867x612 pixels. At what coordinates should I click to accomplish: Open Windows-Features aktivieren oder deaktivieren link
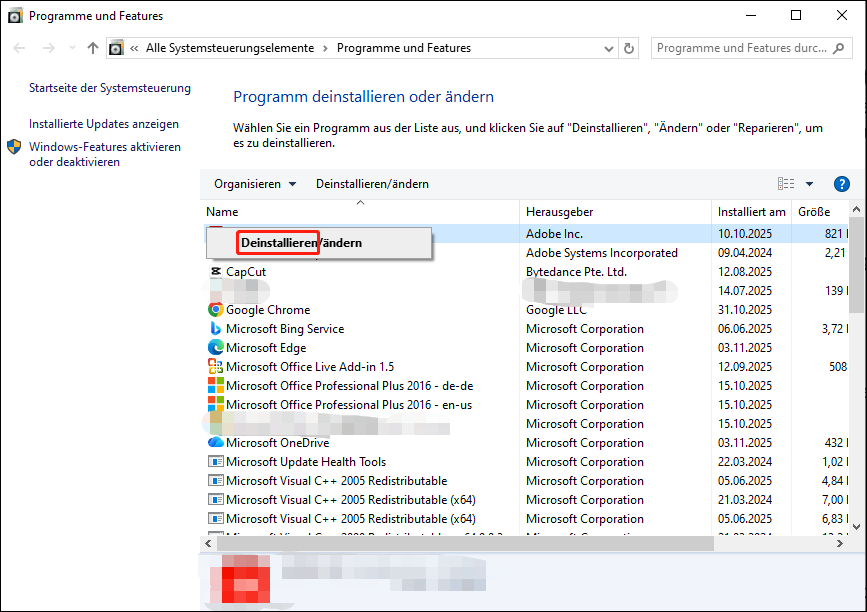(x=105, y=154)
